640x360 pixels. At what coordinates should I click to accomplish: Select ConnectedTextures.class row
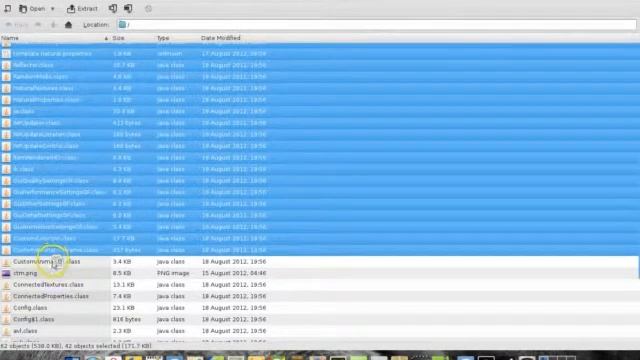[320, 284]
